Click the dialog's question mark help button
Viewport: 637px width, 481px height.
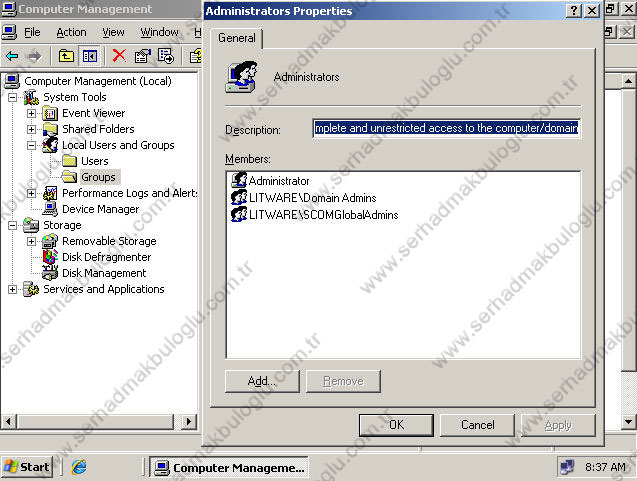tap(574, 11)
